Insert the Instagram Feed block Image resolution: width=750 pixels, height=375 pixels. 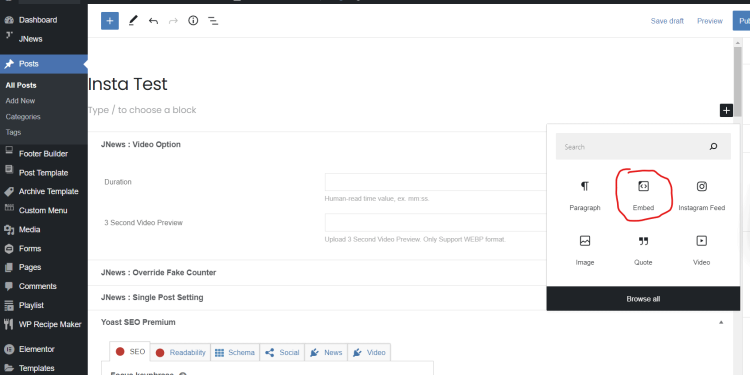point(702,196)
